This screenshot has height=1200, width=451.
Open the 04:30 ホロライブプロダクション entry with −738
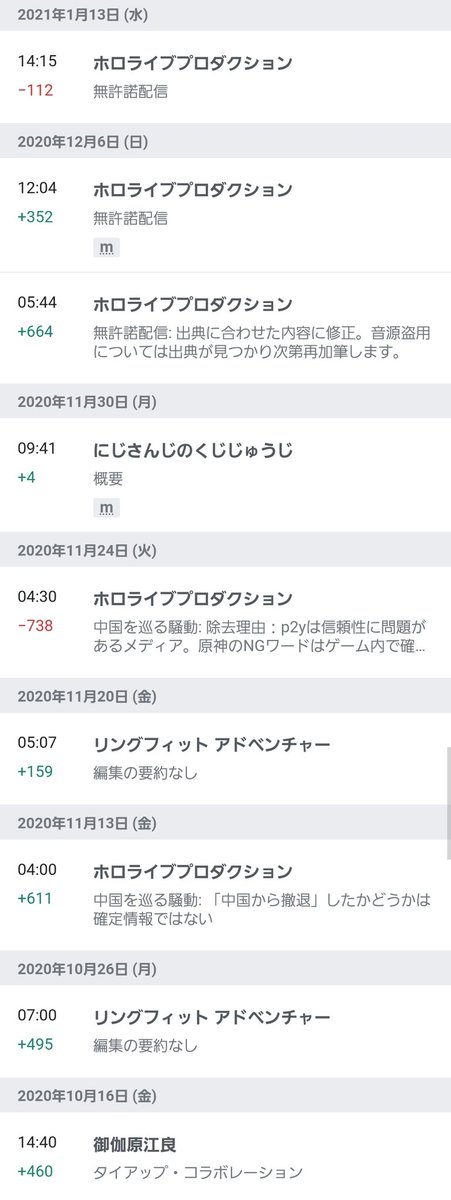click(225, 621)
